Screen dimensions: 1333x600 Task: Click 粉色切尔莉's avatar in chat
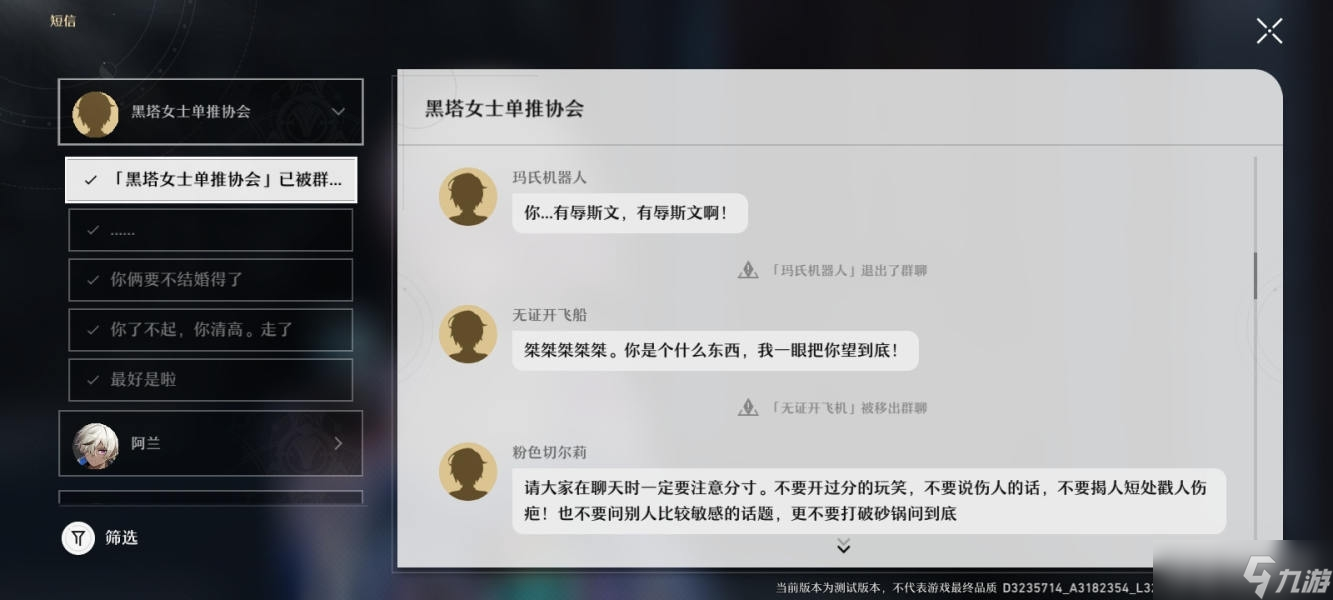468,472
